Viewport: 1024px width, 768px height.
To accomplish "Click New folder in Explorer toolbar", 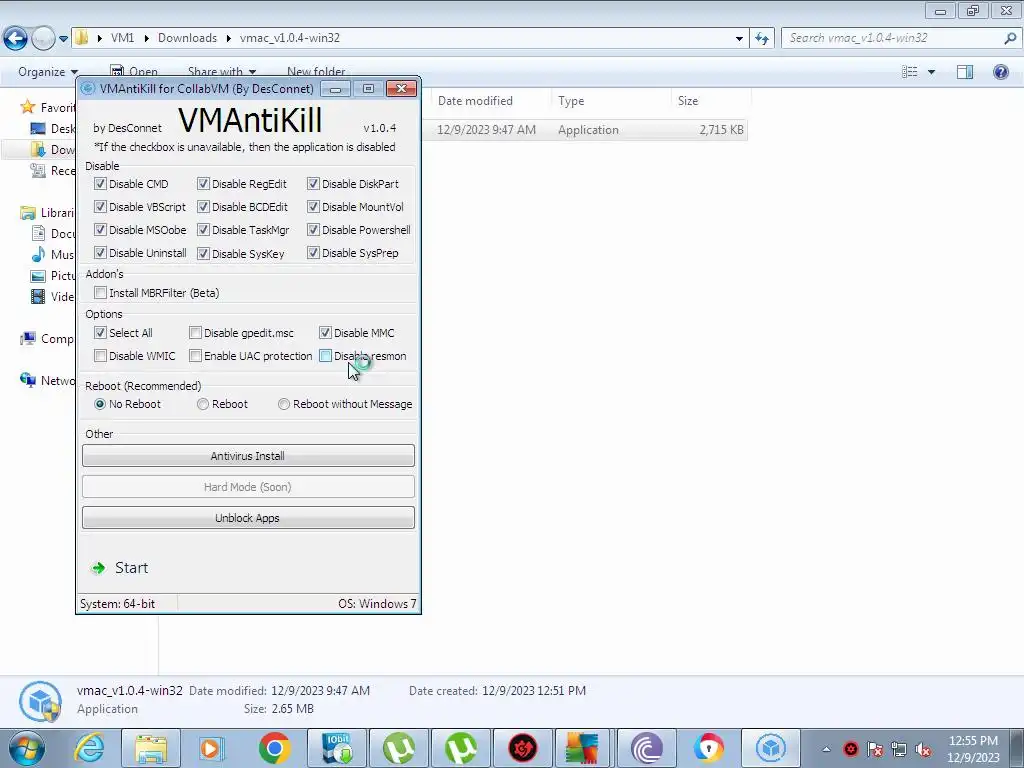I will (x=316, y=71).
